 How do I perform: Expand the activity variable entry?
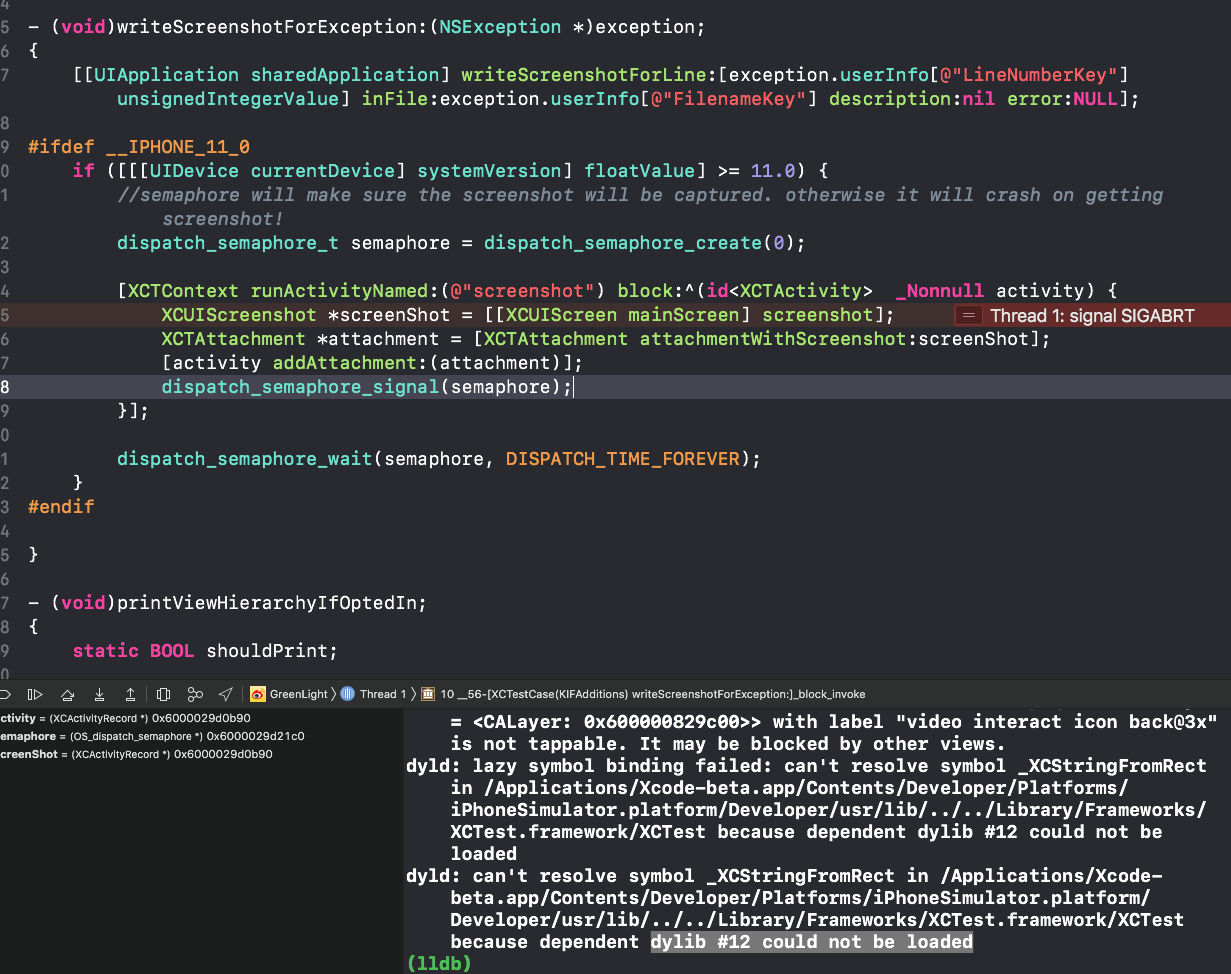(5, 717)
